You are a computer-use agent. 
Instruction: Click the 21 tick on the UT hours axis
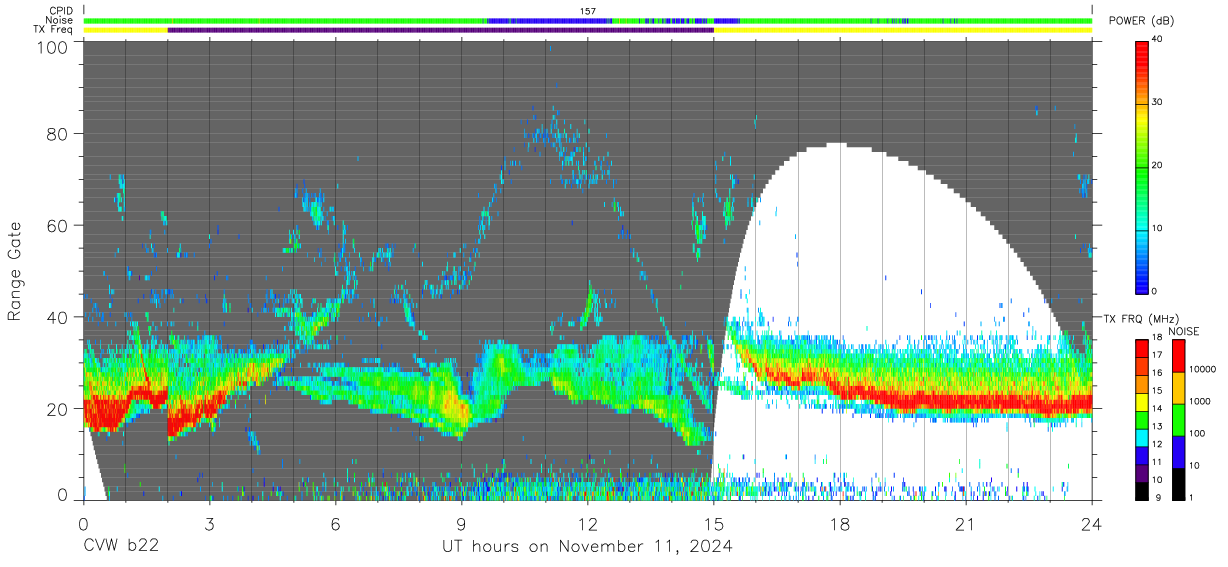[x=966, y=524]
